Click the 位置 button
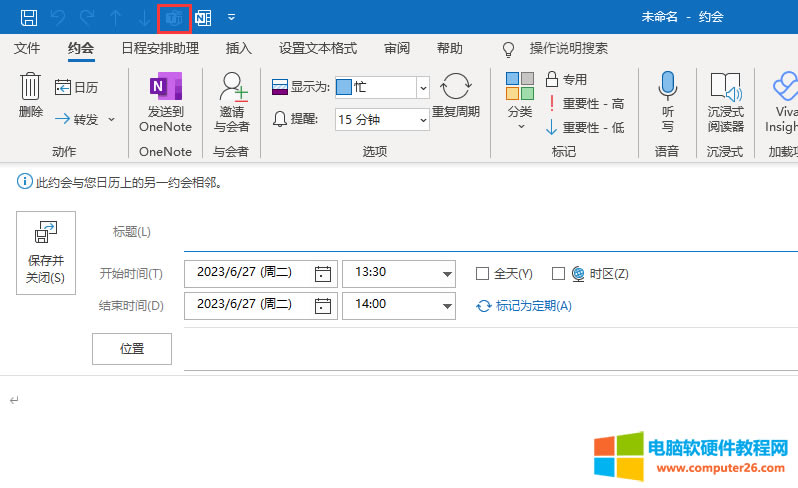Viewport: 798px width, 488px height. [132, 349]
